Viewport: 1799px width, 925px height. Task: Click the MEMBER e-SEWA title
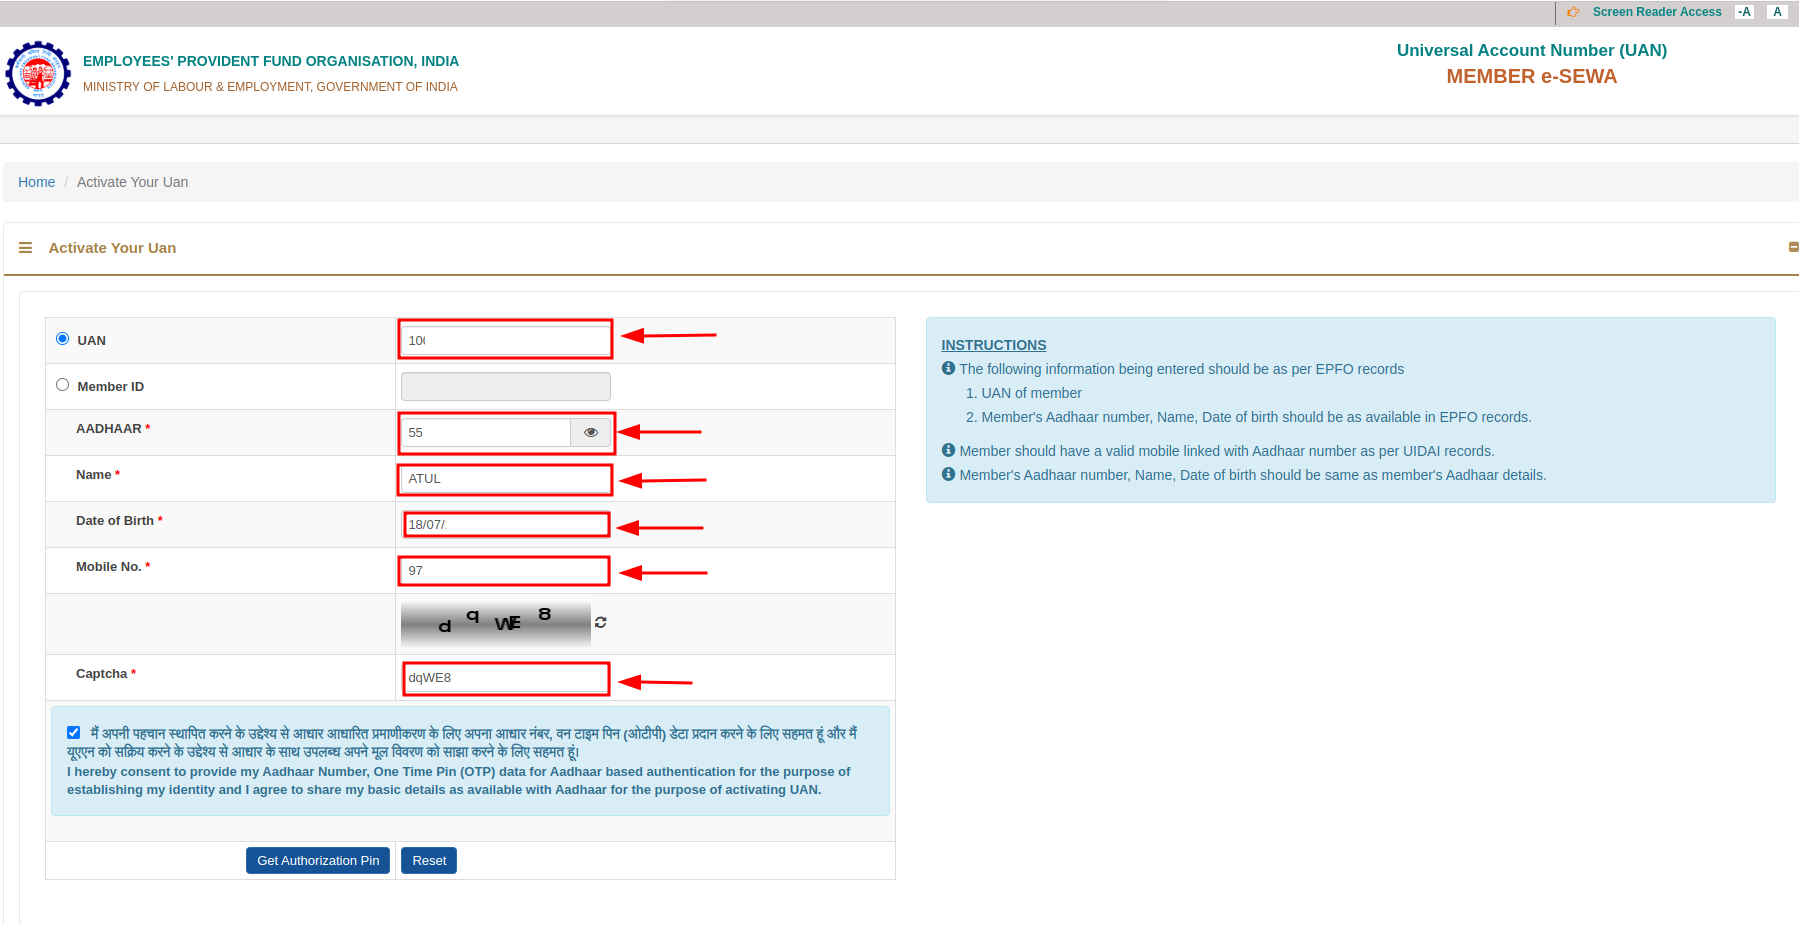pyautogui.click(x=1532, y=77)
